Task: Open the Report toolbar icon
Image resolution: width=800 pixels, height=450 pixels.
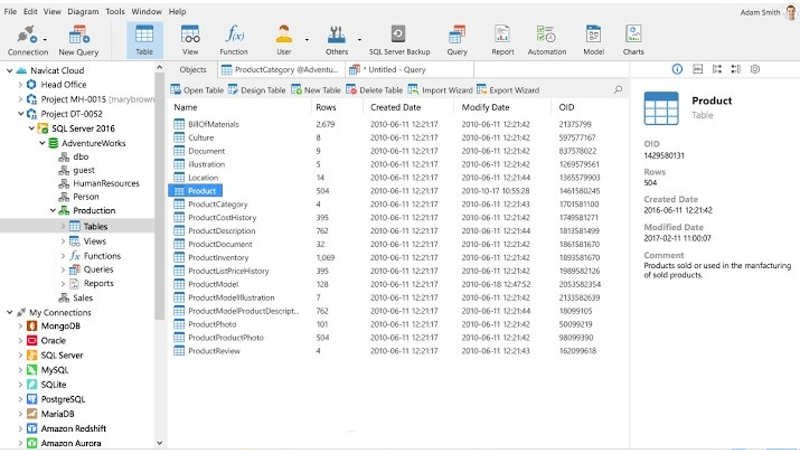Action: coord(503,40)
